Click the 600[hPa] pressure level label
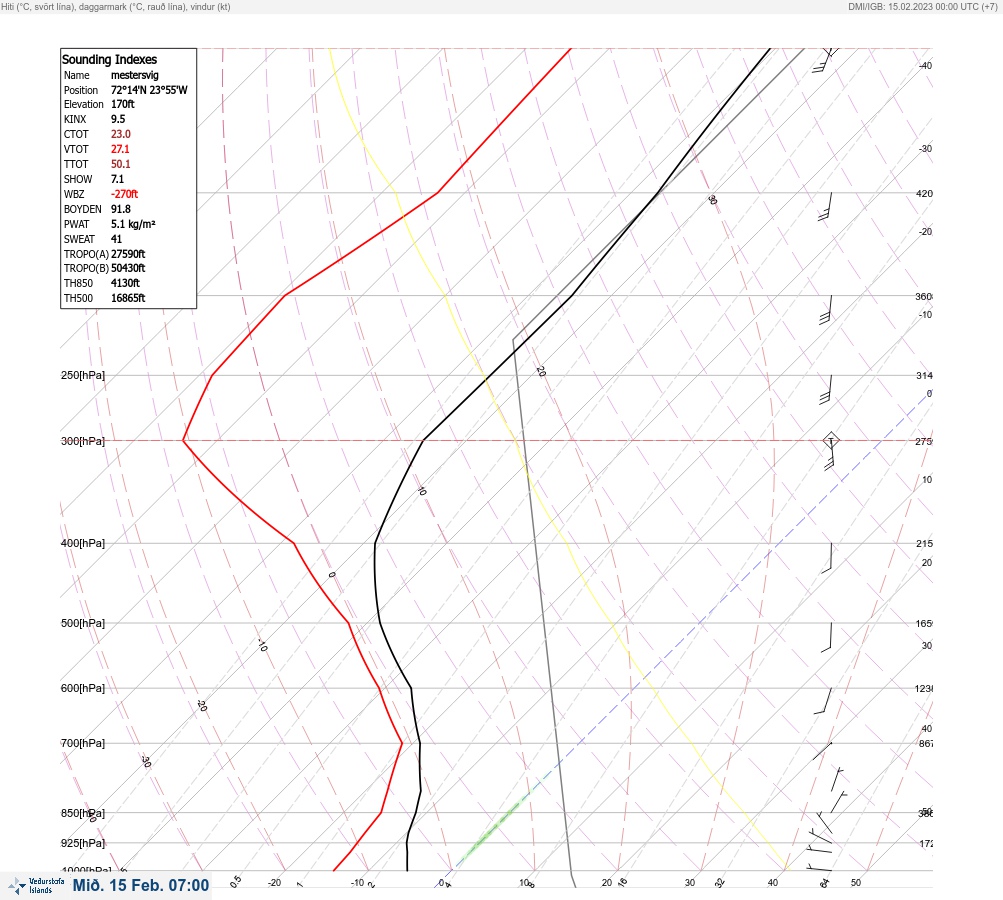 point(83,688)
